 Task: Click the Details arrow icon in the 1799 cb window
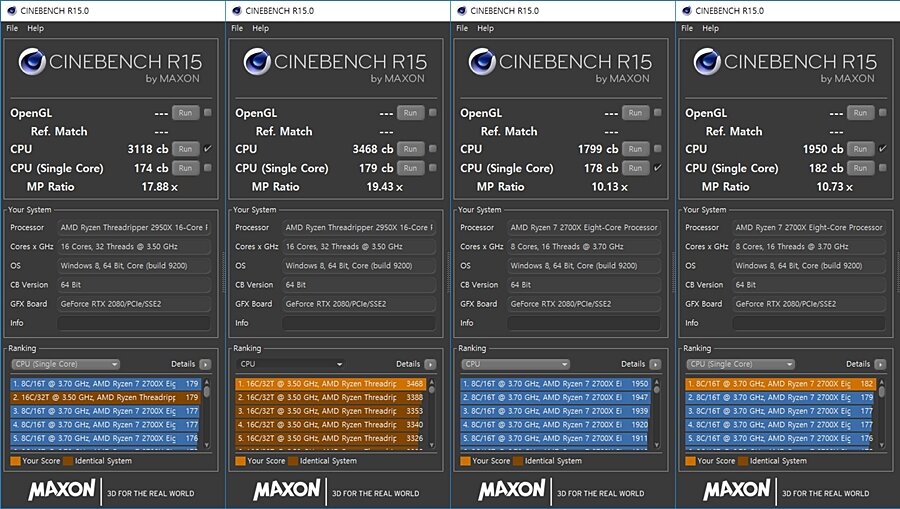pos(655,364)
